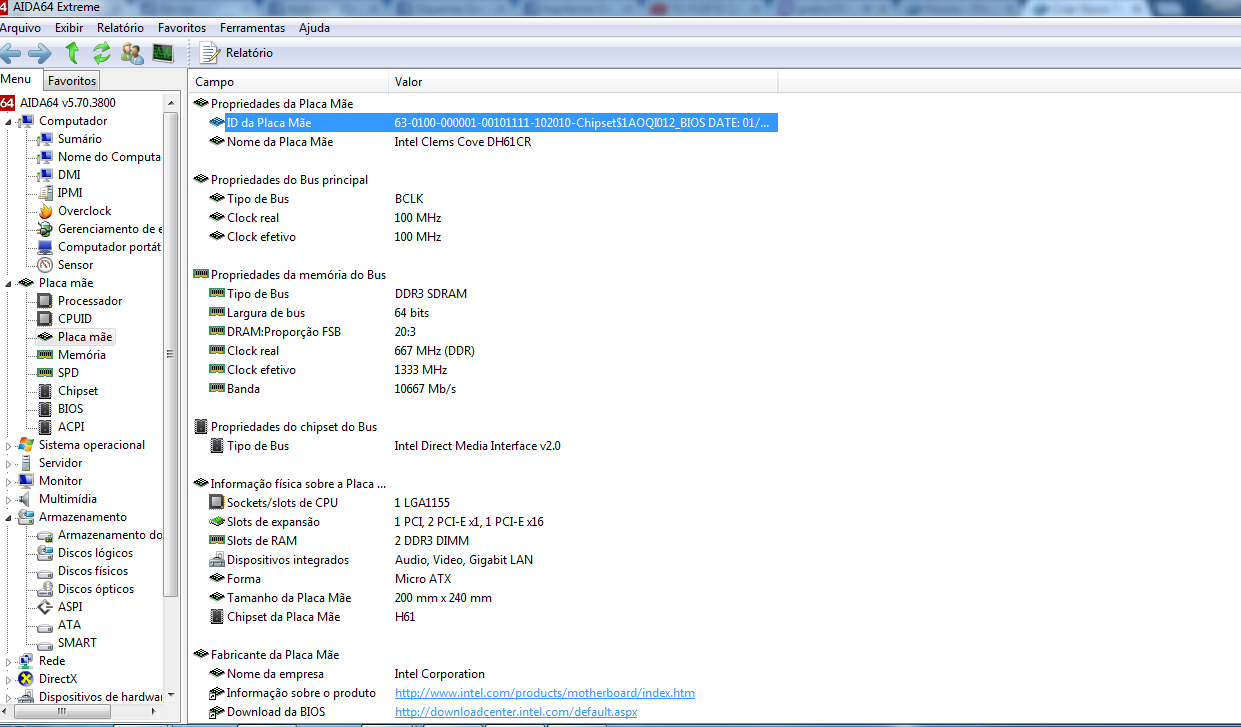
Task: Click the SMART drive icon
Action: coord(45,643)
